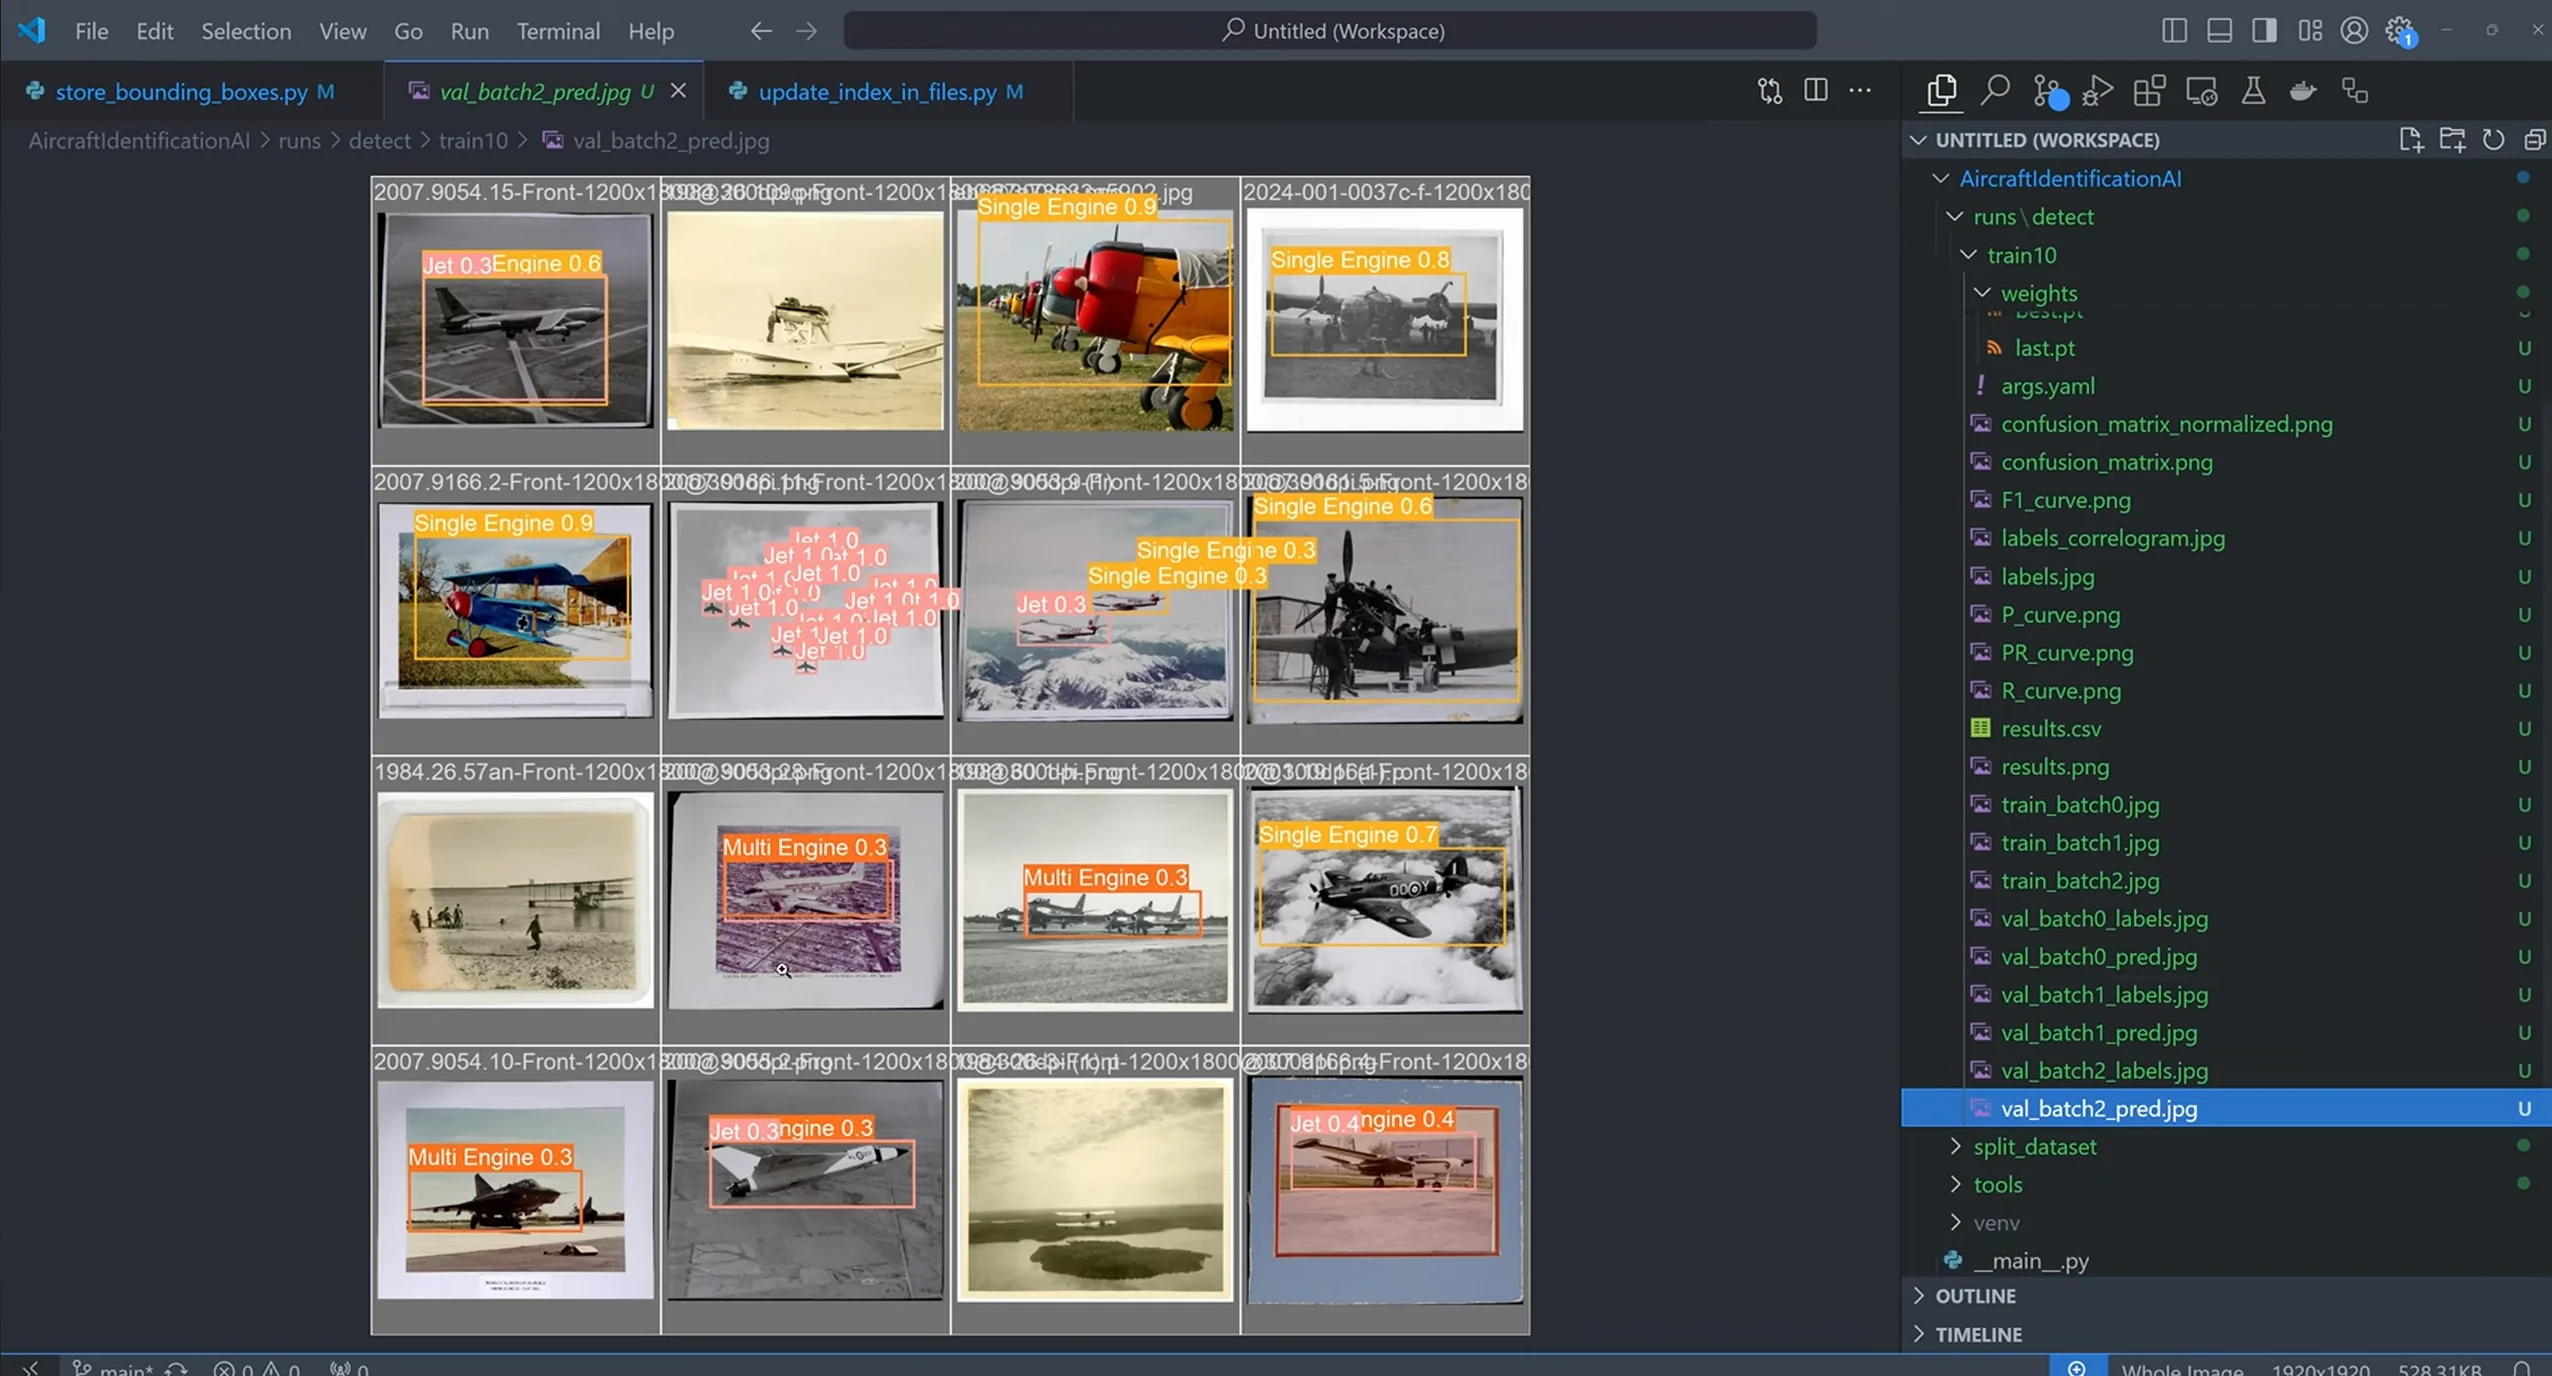Open Changes compare icon in editor toolbar
The image size is (2552, 1376).
tap(1770, 90)
